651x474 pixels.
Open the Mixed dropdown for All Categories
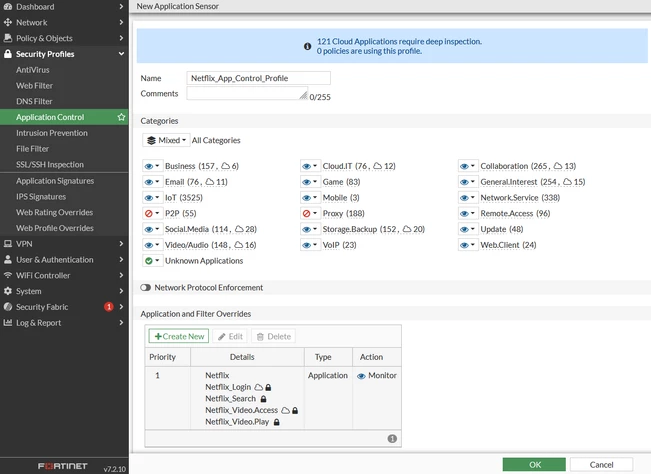(166, 140)
